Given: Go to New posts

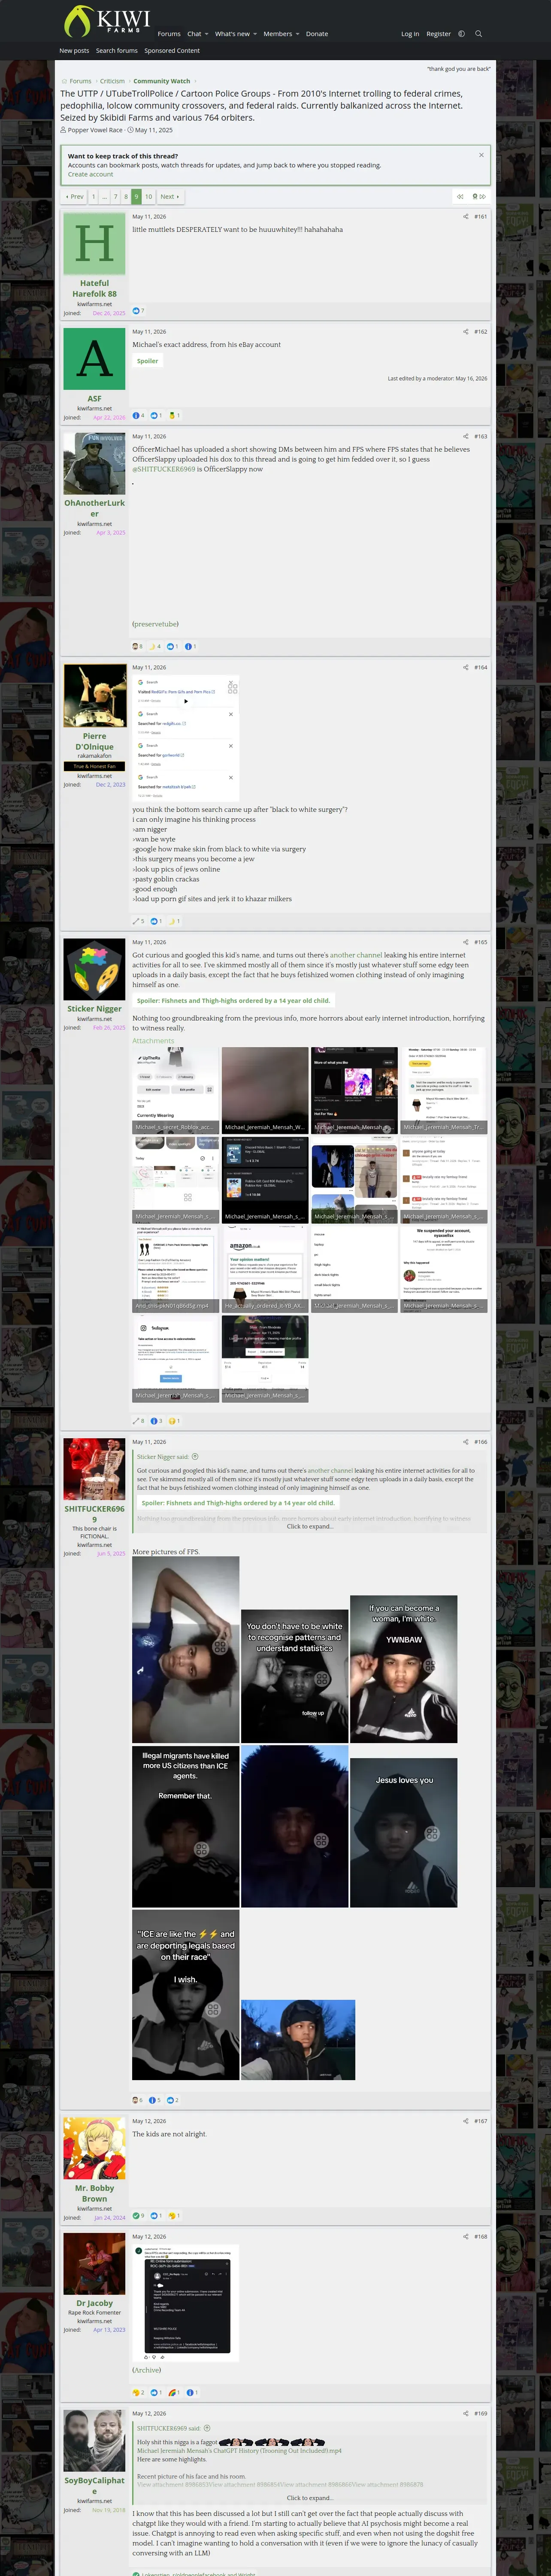Looking at the screenshot, I should point(74,51).
